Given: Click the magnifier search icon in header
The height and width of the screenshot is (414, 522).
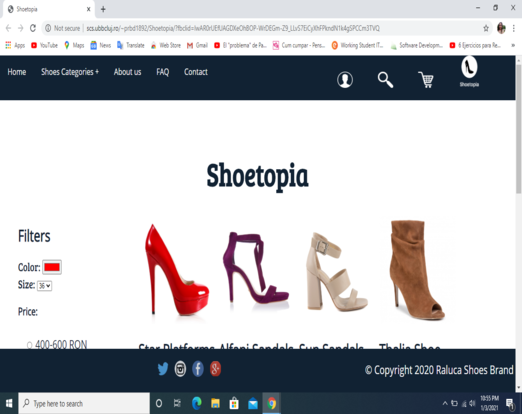Looking at the screenshot, I should (x=385, y=80).
